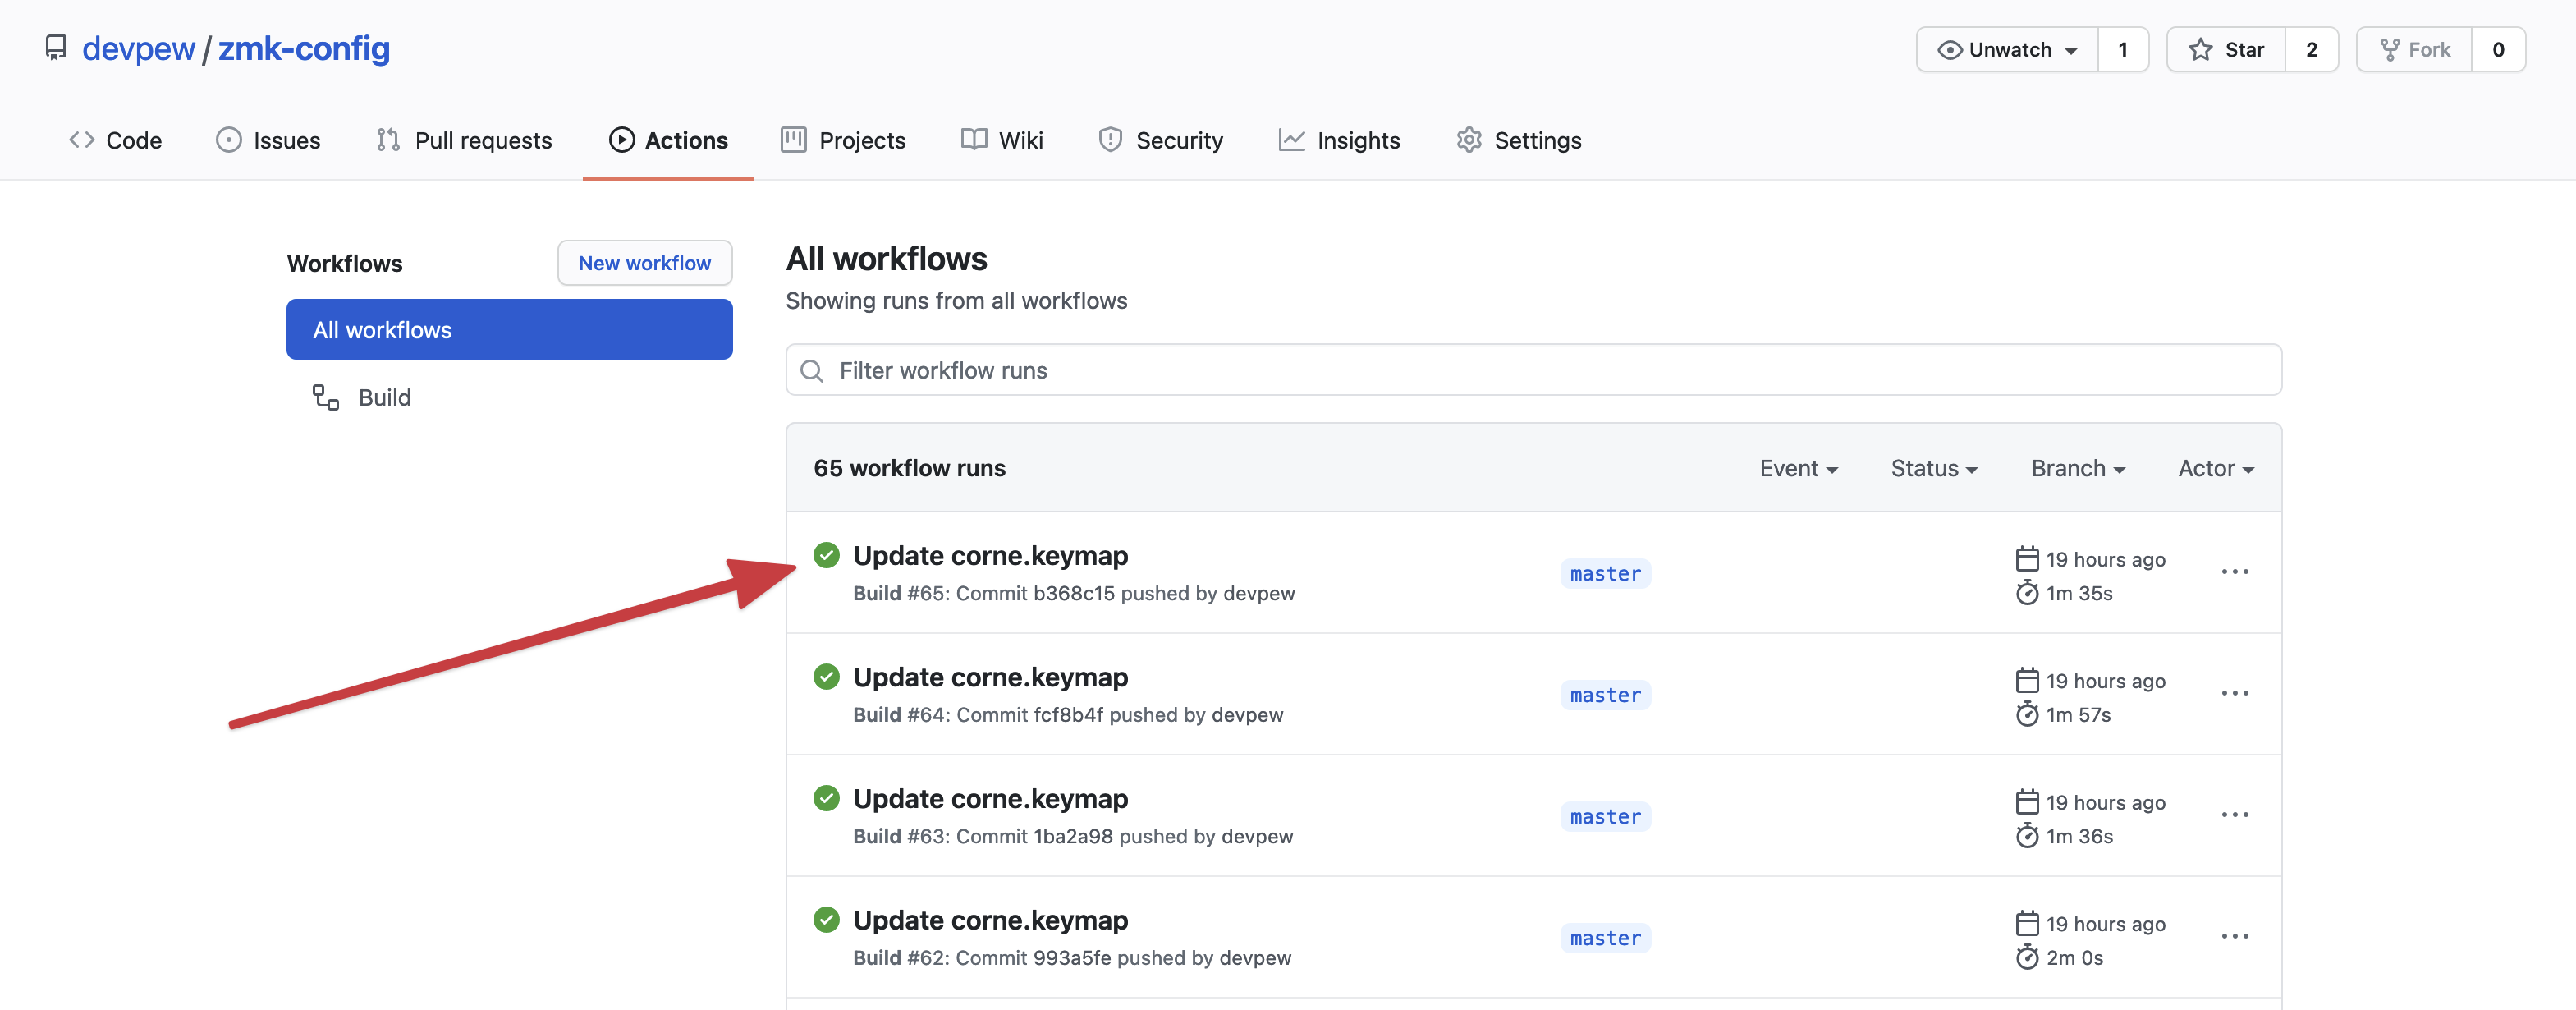The height and width of the screenshot is (1010, 2576).
Task: Expand the Event filter dropdown
Action: pyautogui.click(x=1798, y=469)
